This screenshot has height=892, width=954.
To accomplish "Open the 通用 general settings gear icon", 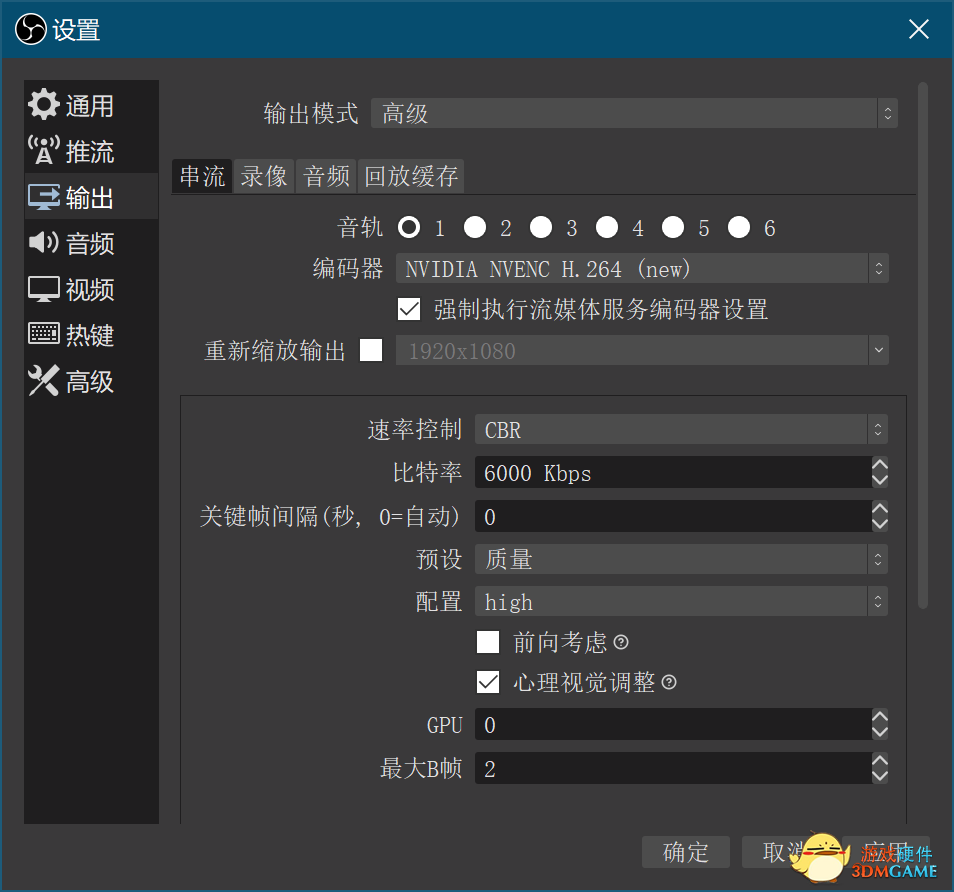I will 44,105.
